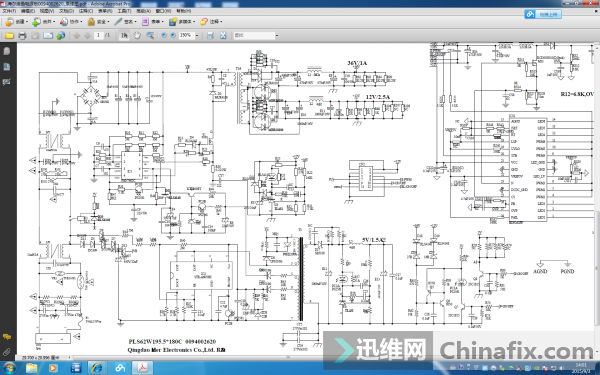This screenshot has height=375, width=600.
Task: Activate the marquee zoom magnifier tool
Action: [150, 35]
